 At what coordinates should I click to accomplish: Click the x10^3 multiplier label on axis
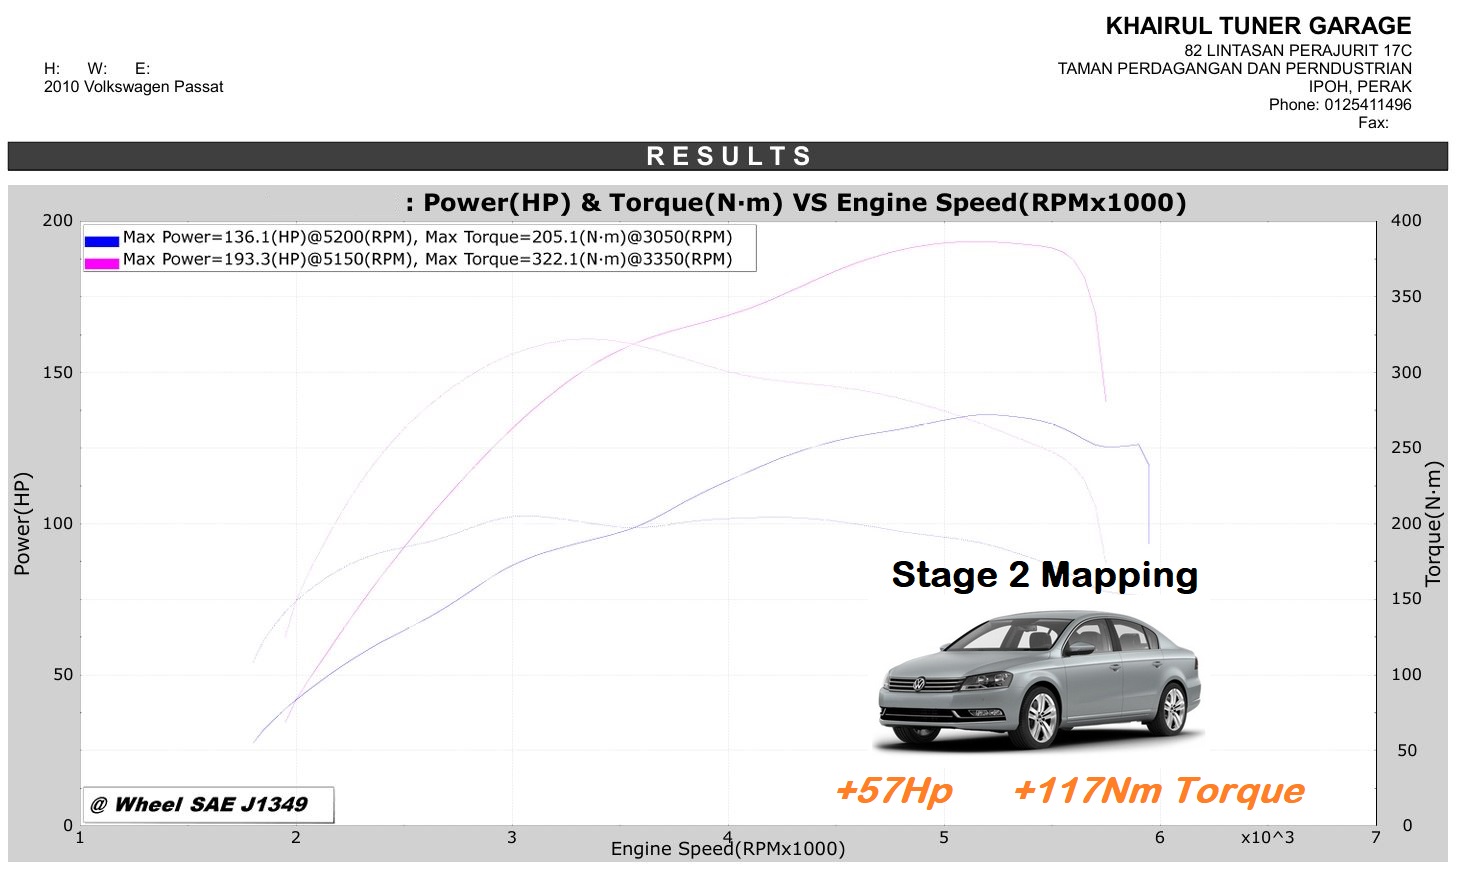pos(1267,837)
